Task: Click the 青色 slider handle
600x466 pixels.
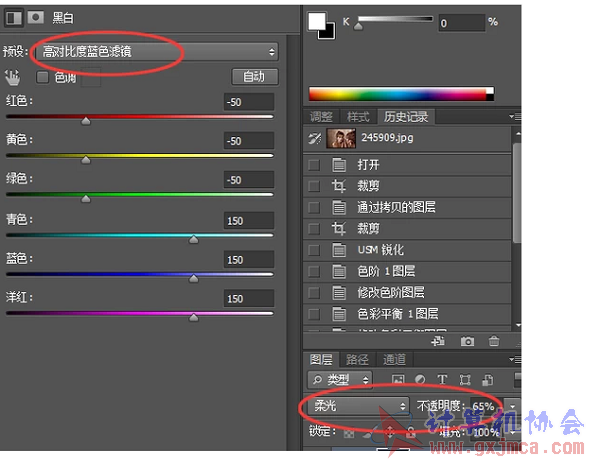Action: pos(194,240)
